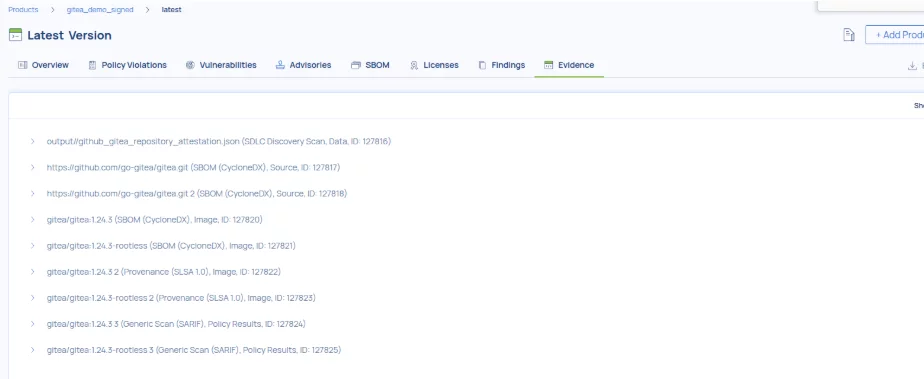Select the SDLC Discovery Scan attestation entry text

click(x=219, y=141)
